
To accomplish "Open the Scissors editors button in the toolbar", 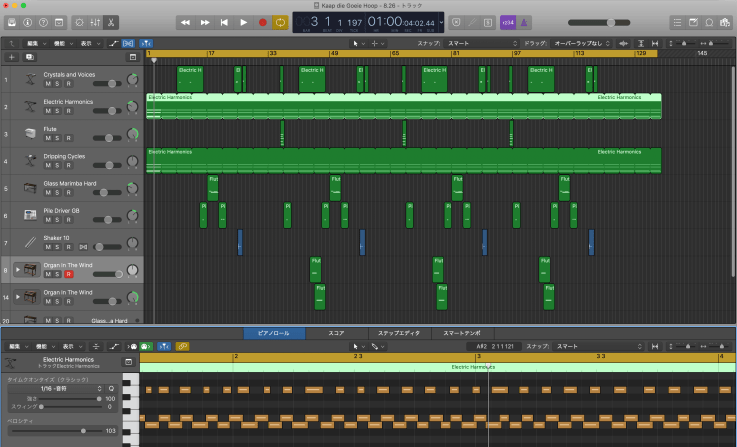I will pyautogui.click(x=111, y=21).
